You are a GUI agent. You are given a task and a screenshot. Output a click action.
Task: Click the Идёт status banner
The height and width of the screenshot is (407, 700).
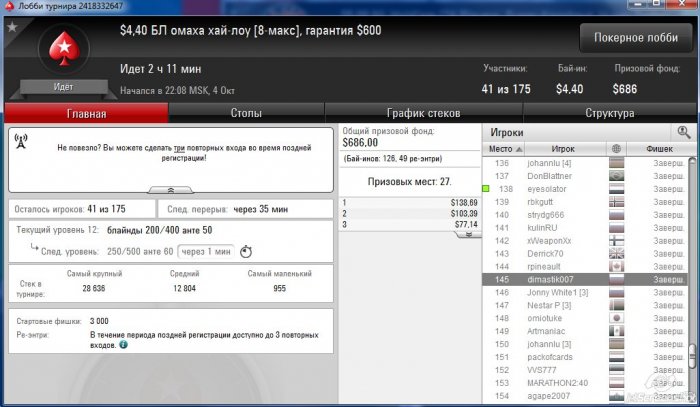[x=63, y=87]
